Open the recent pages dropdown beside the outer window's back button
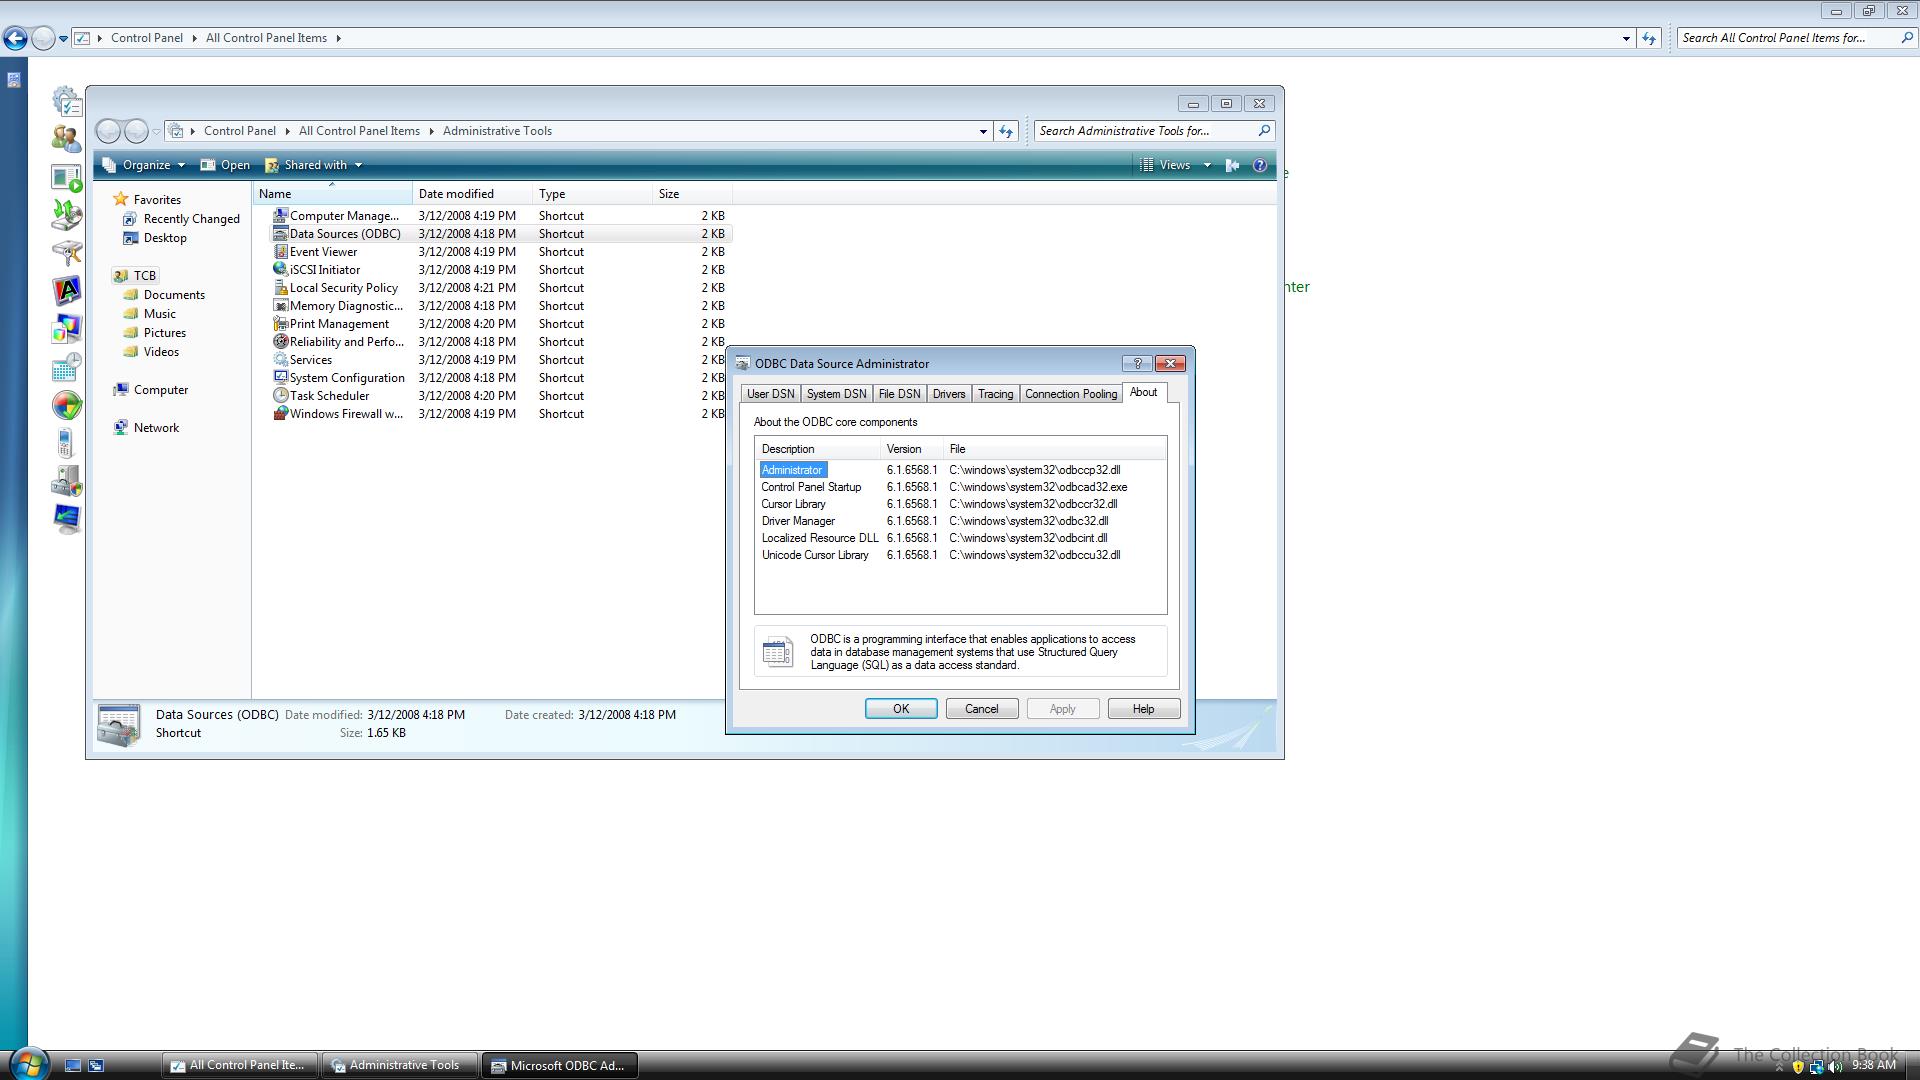Image resolution: width=1920 pixels, height=1080 pixels. coord(63,39)
